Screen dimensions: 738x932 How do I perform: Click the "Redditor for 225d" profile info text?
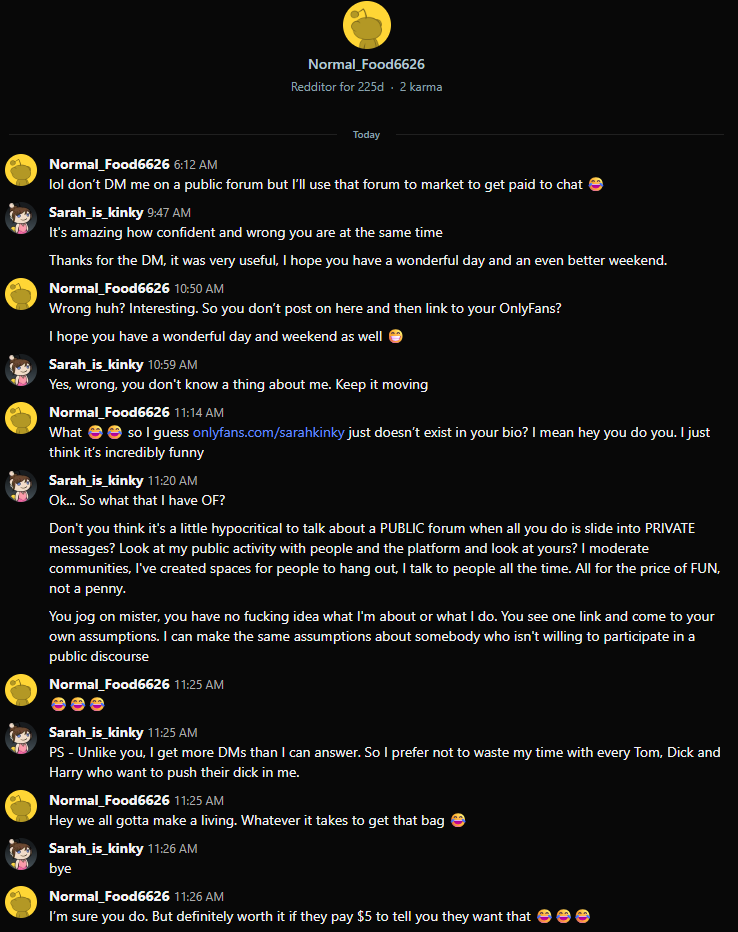pos(337,87)
